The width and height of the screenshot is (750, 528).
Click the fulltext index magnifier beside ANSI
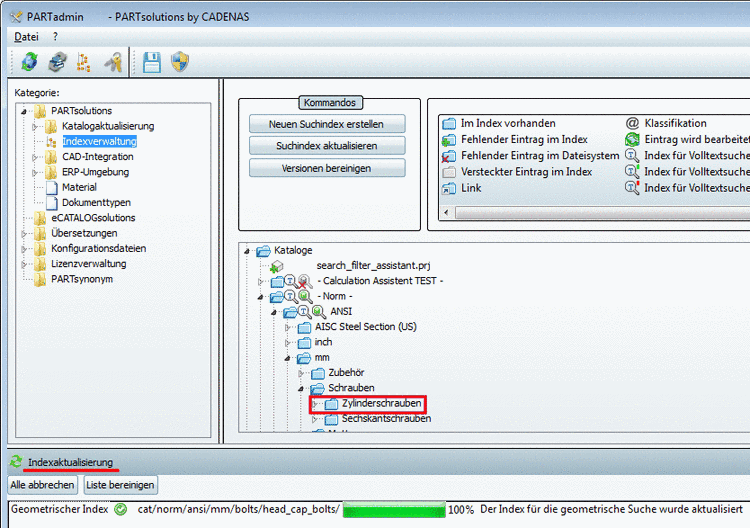click(x=305, y=312)
